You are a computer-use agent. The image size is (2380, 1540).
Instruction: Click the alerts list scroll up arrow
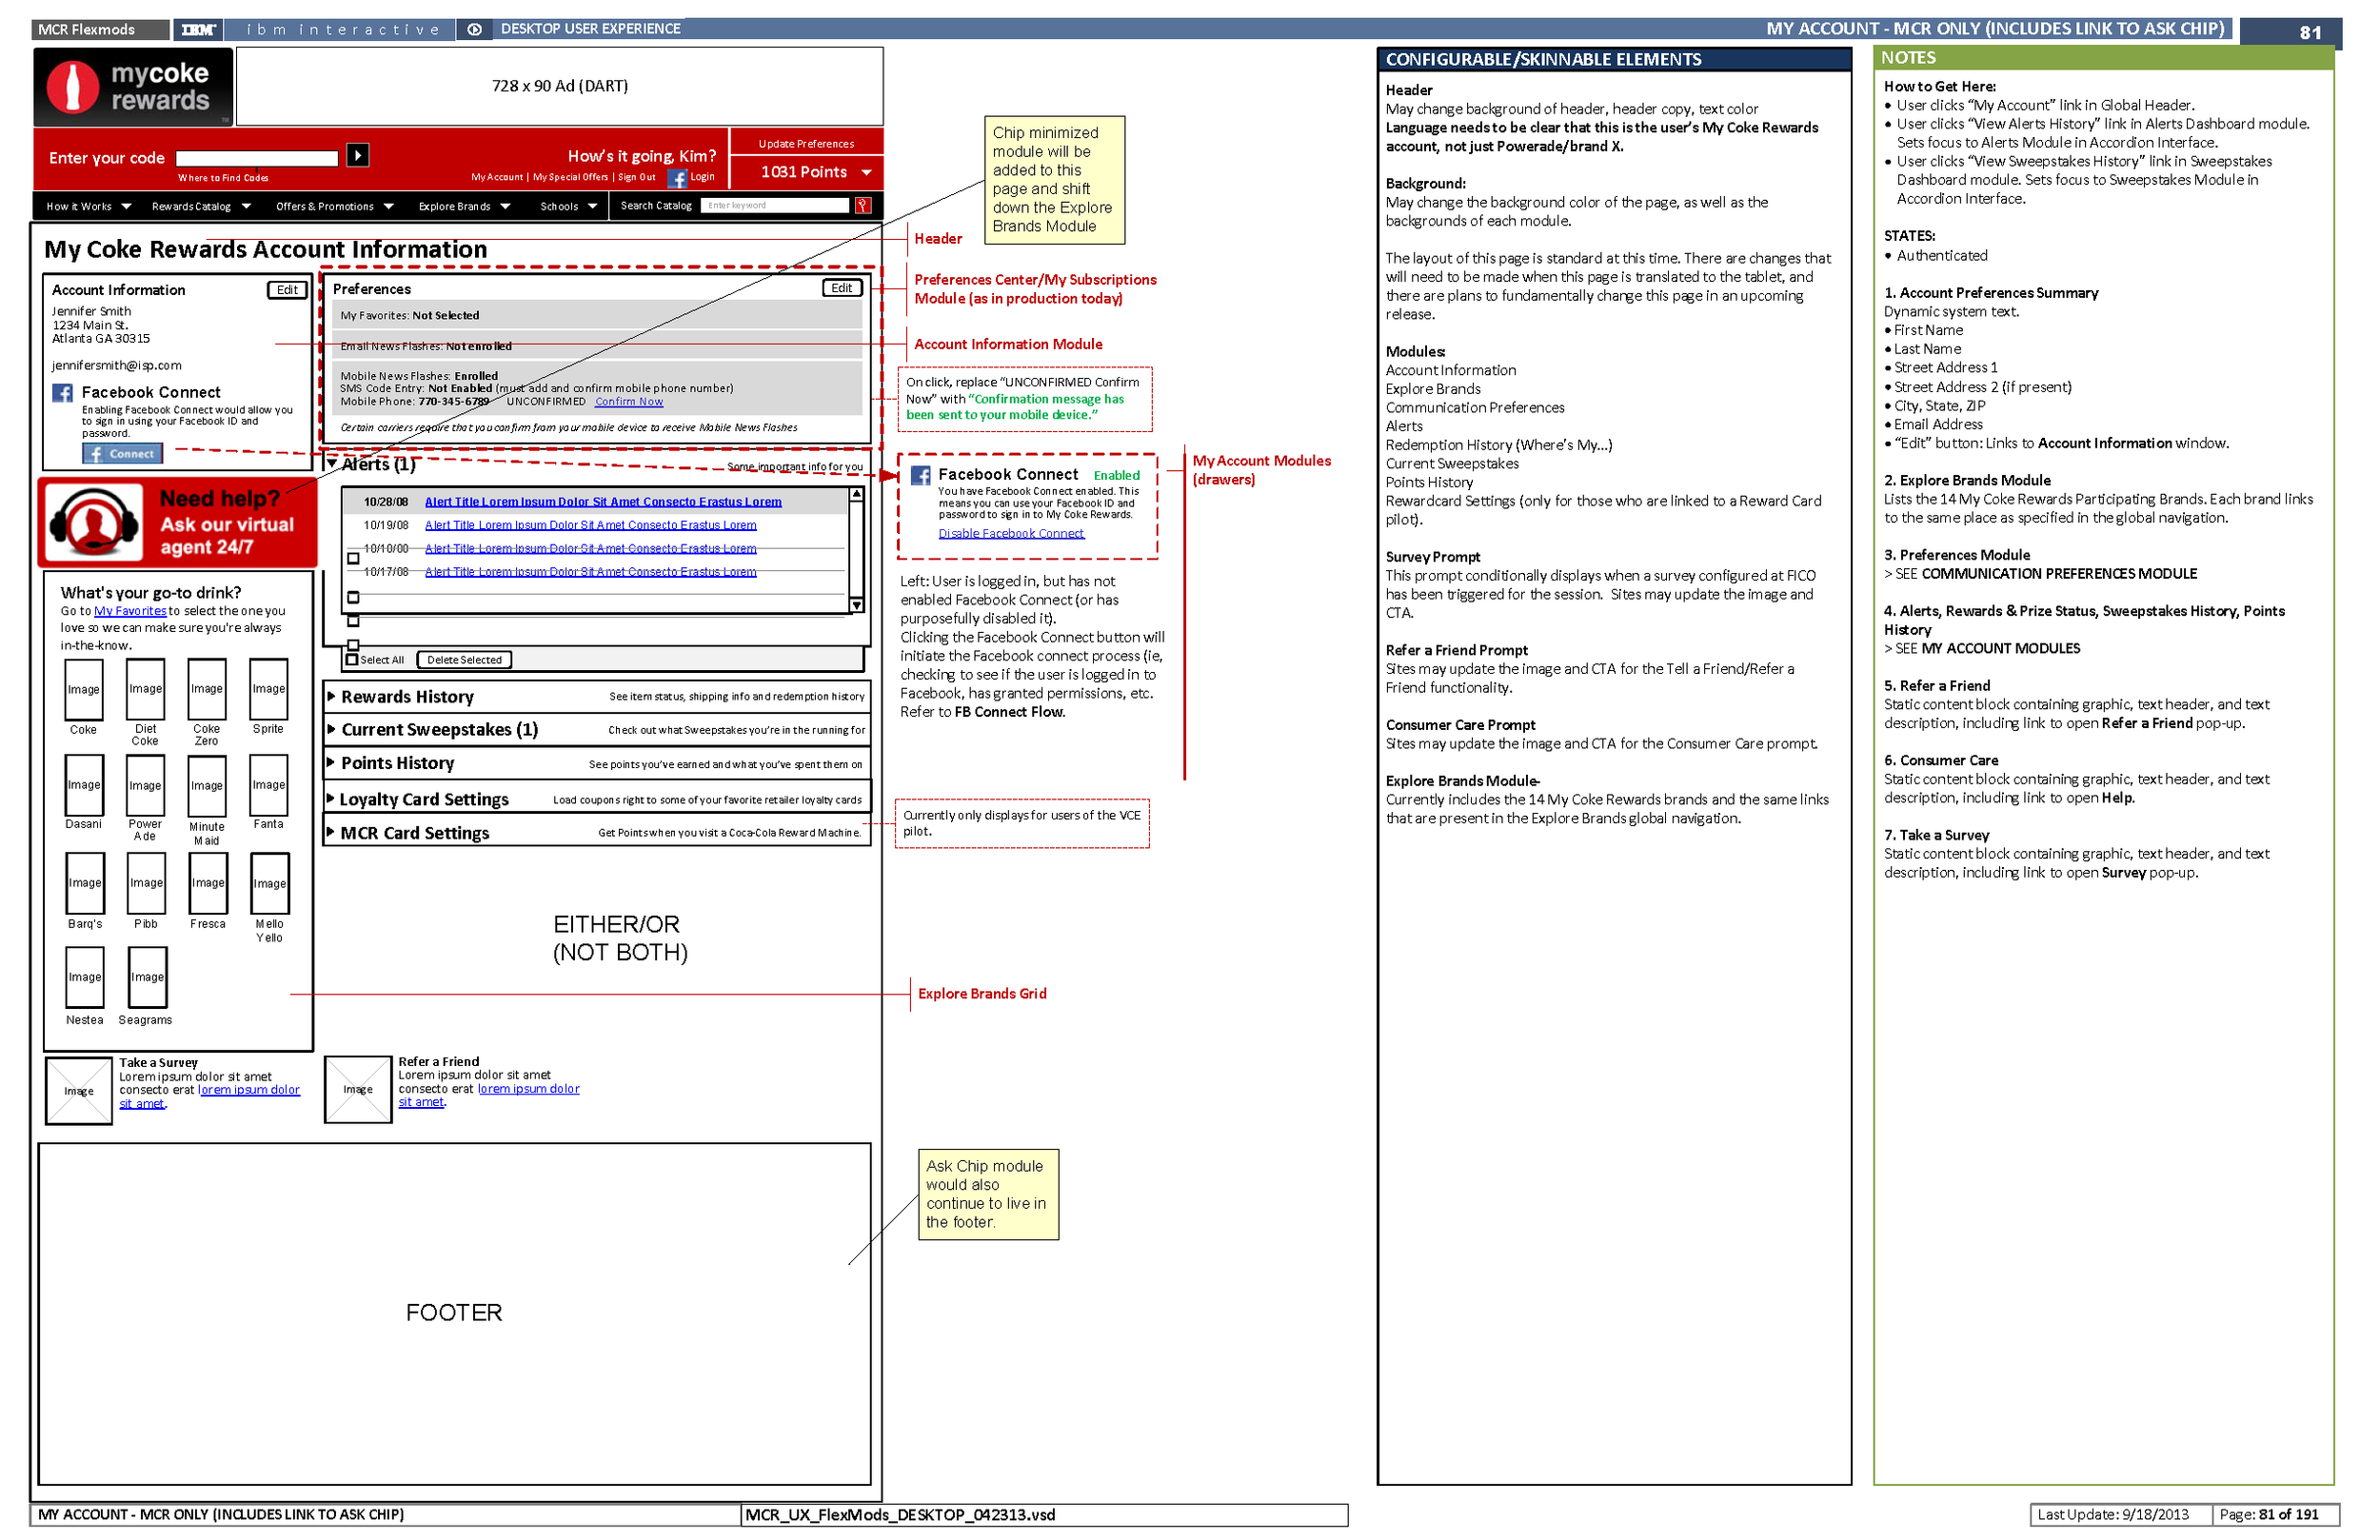pyautogui.click(x=857, y=494)
